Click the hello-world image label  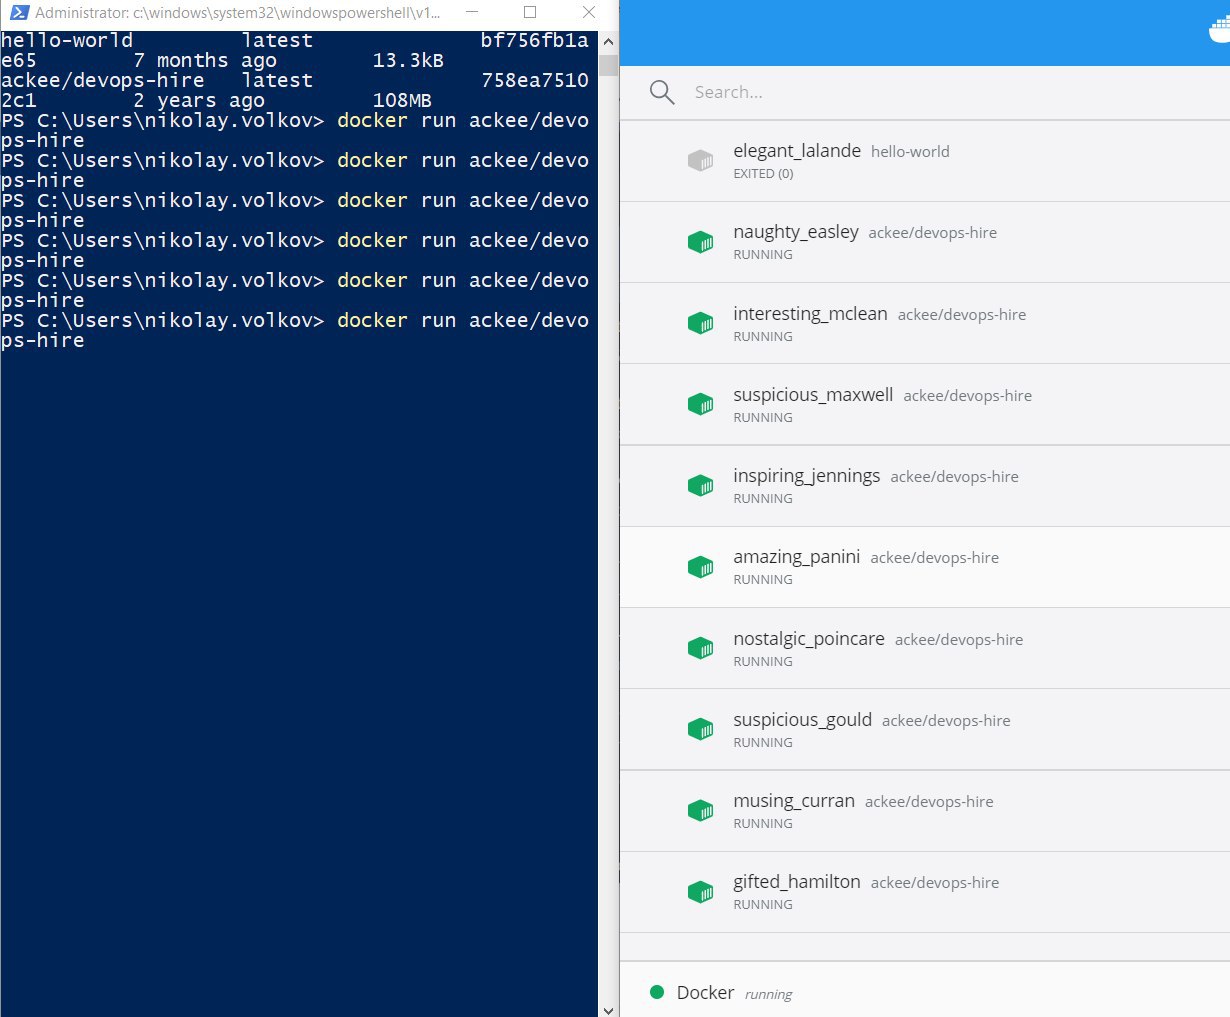910,152
